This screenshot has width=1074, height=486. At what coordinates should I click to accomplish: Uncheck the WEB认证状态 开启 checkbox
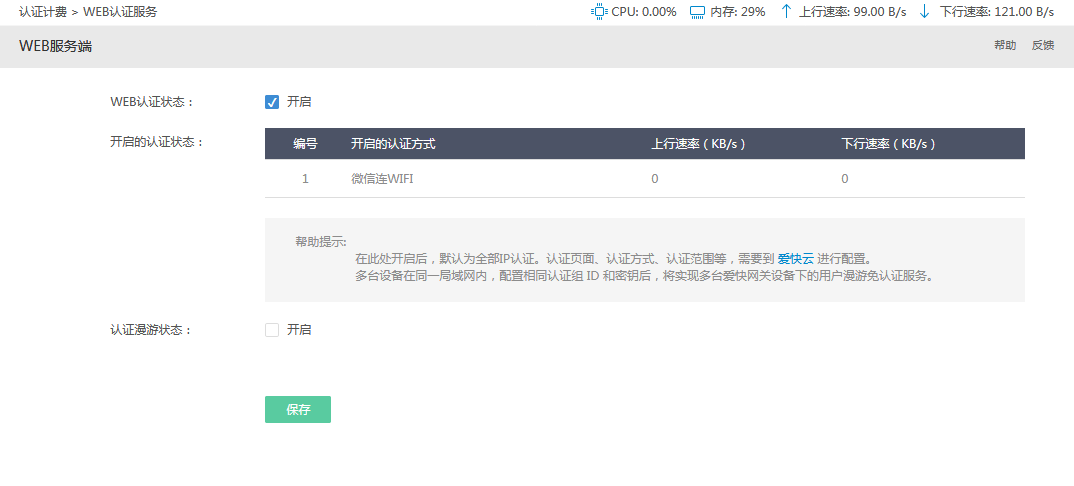272,102
